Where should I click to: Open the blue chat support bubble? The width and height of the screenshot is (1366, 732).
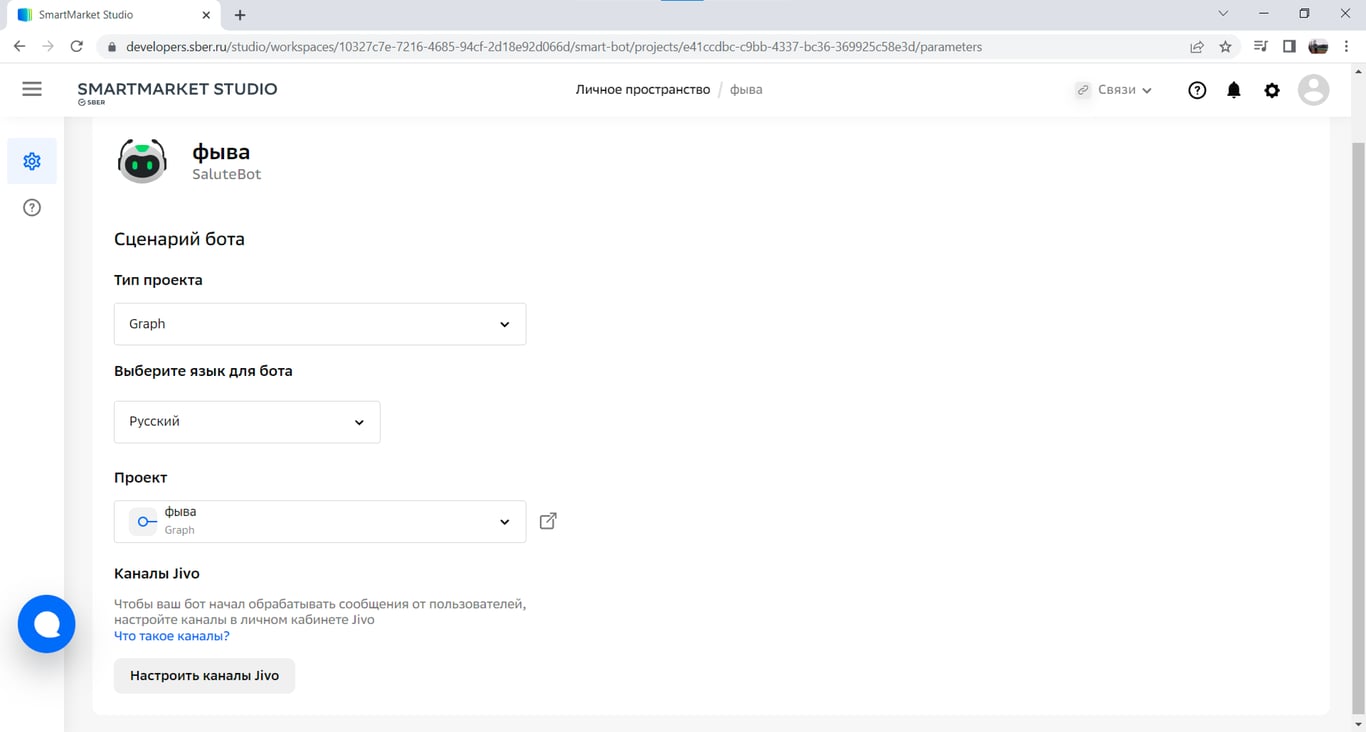pos(47,624)
